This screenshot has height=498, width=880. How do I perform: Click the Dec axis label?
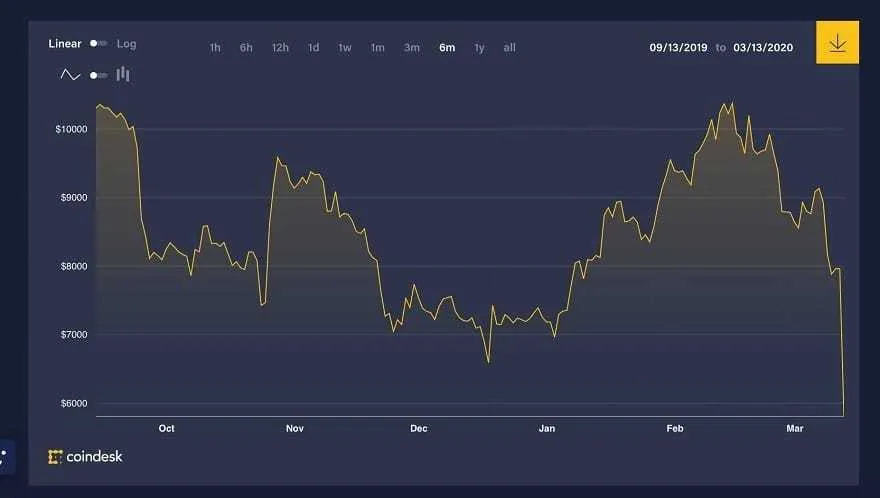coord(419,428)
